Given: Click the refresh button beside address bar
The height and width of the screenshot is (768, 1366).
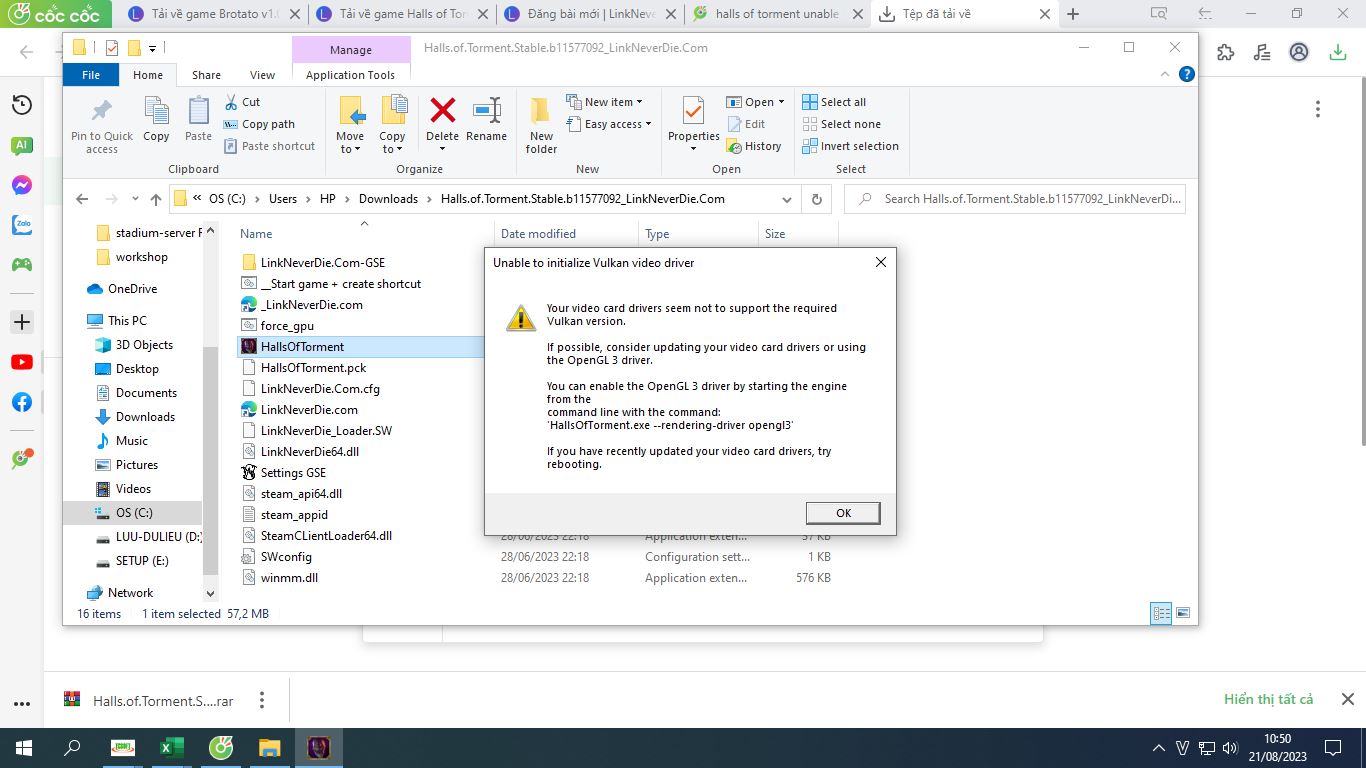Looking at the screenshot, I should pos(817,199).
